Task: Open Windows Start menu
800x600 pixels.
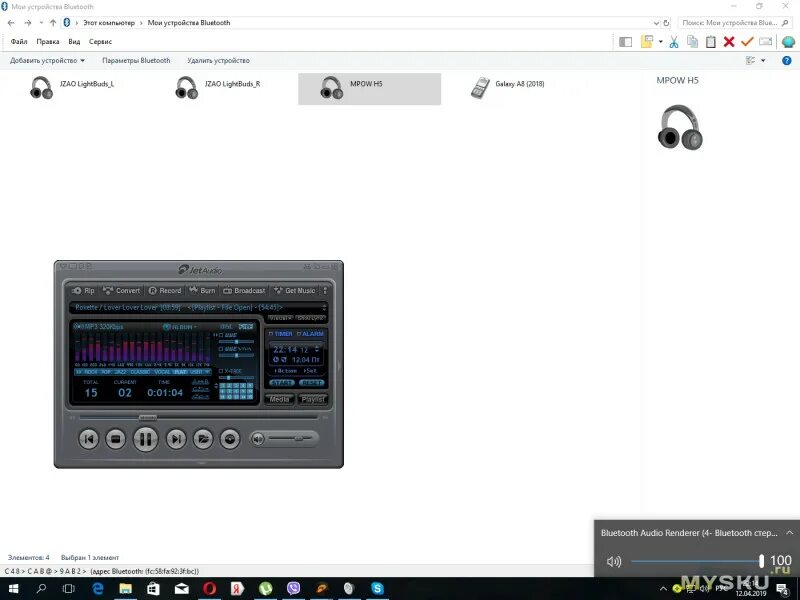Action: (x=13, y=589)
